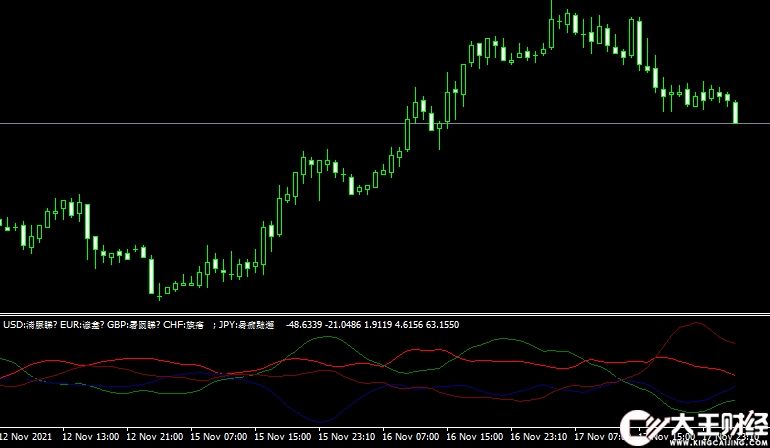Click the "CHF:" indicator label

pos(174,325)
